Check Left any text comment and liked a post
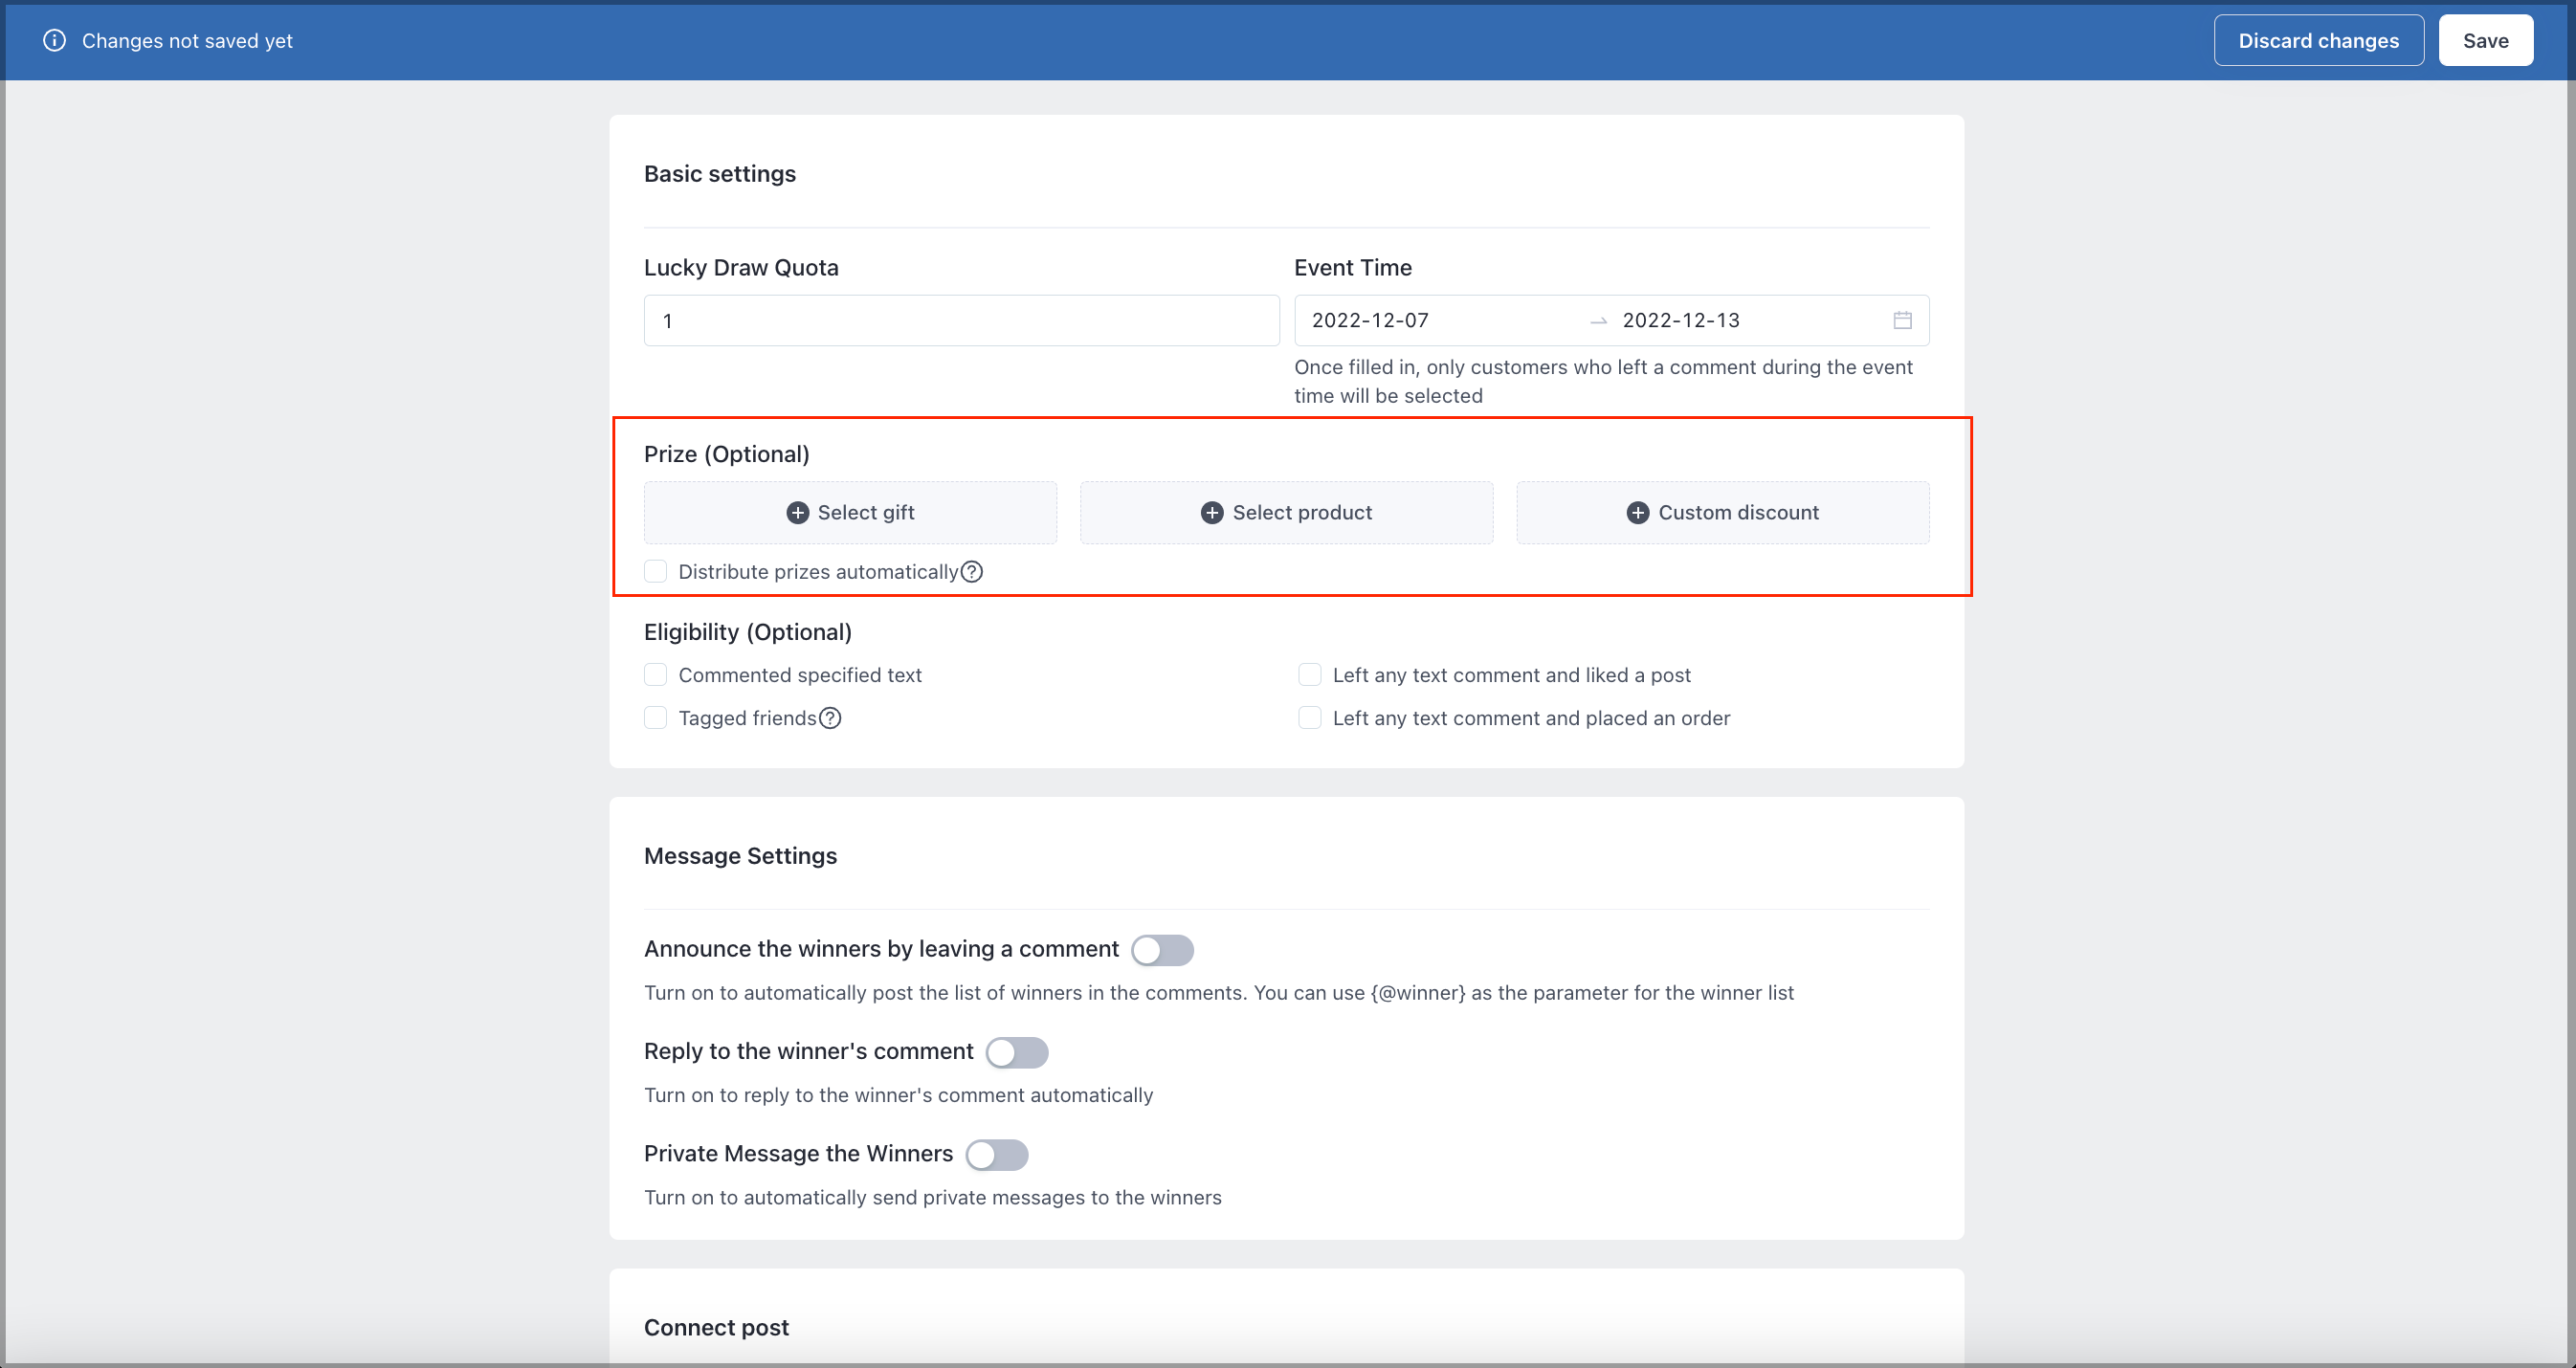 click(x=1309, y=675)
